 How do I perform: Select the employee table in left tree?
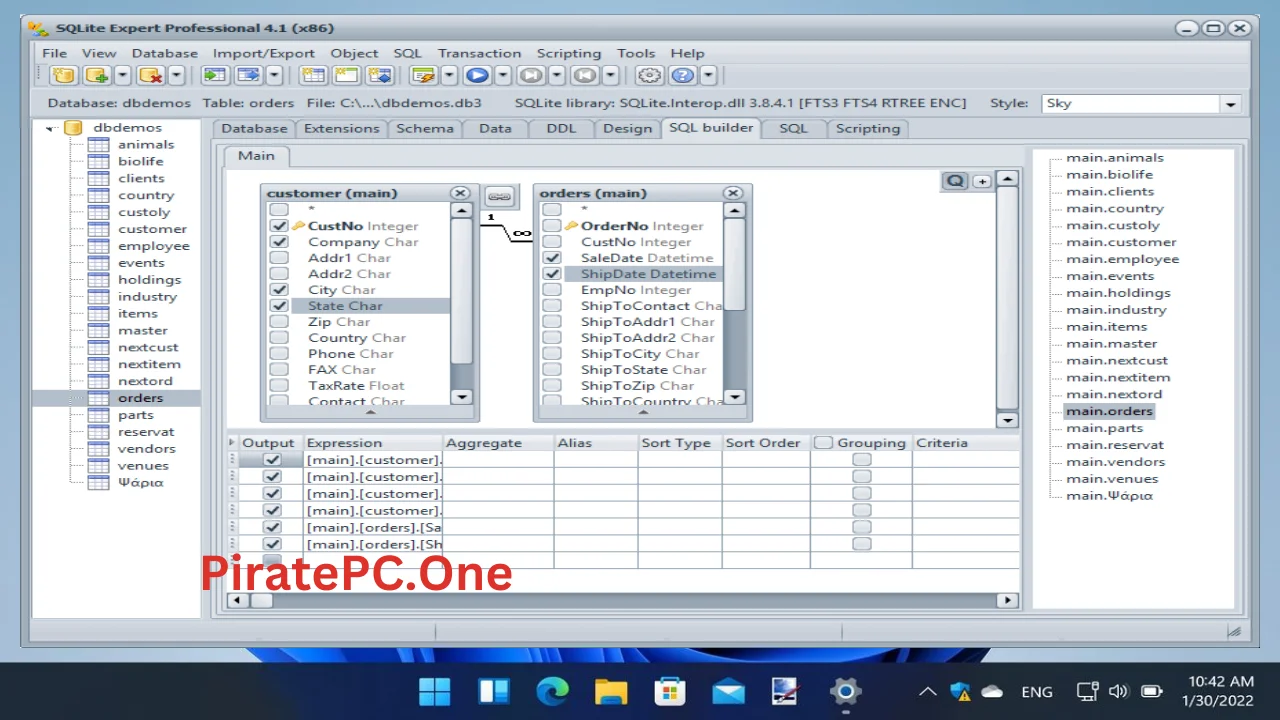coord(153,246)
